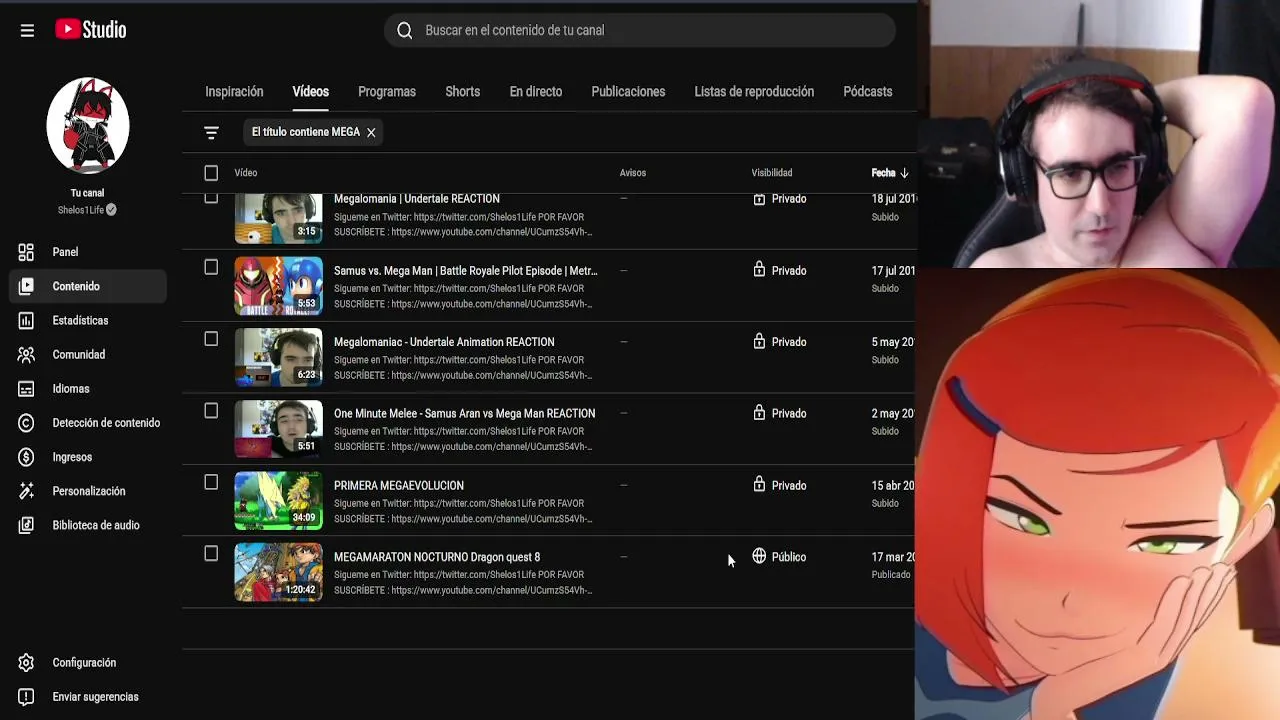Open One Minute Melee video title

coord(464,413)
